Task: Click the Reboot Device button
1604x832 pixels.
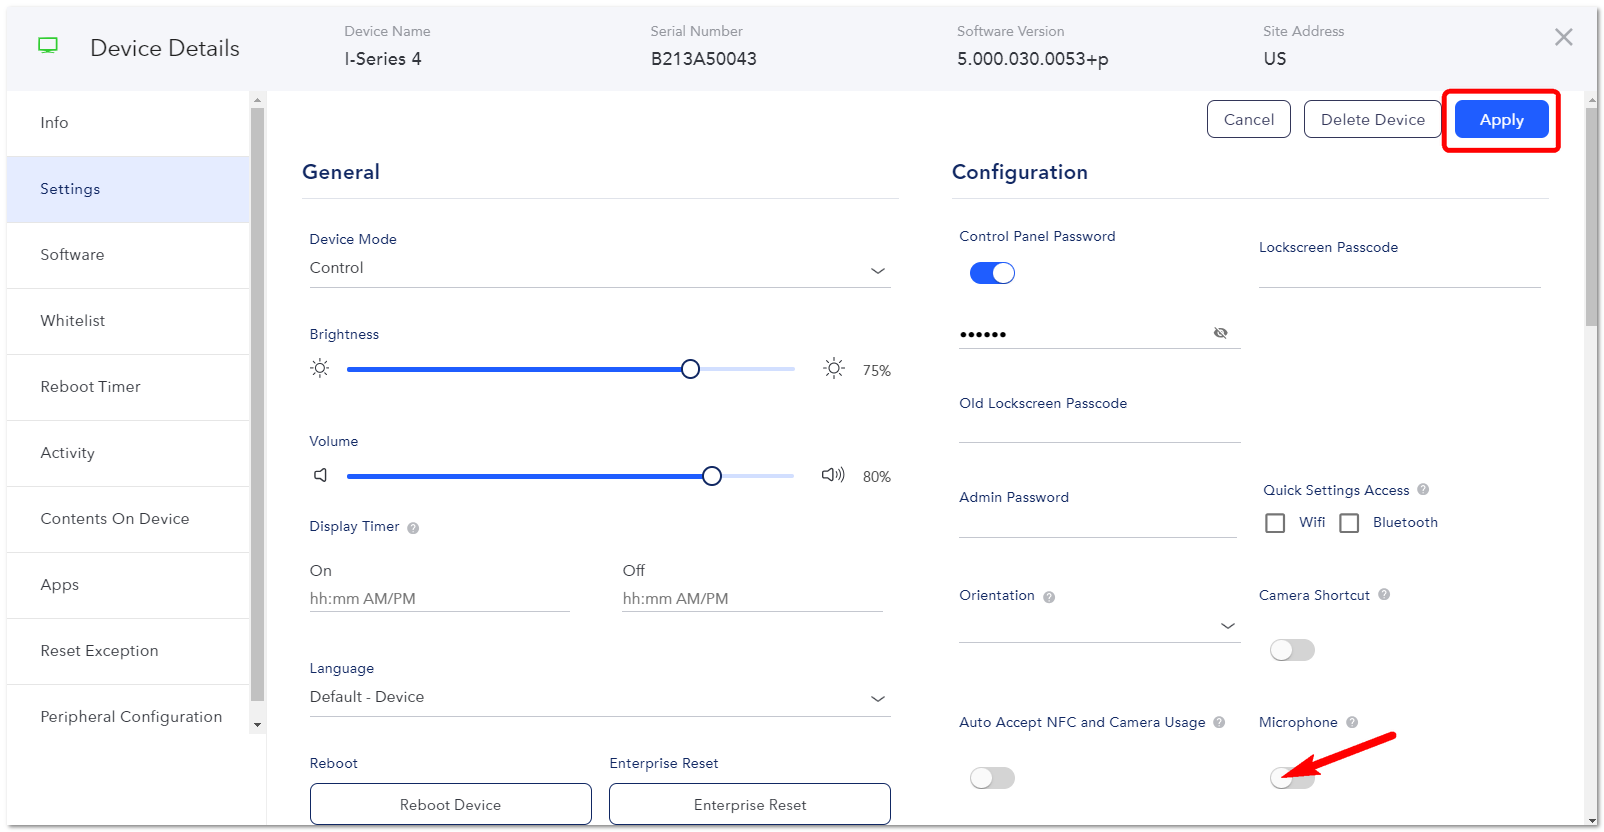Action: (450, 804)
